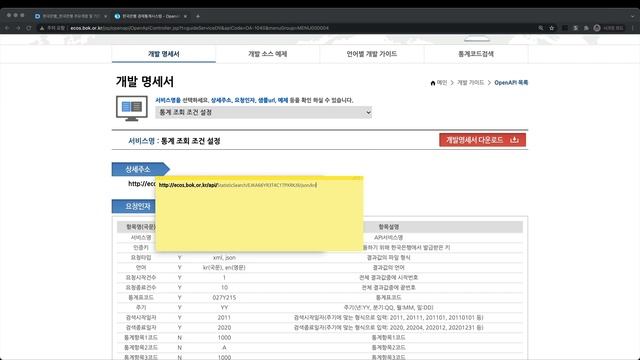Click the 인증키 row name
The height and width of the screenshot is (360, 640).
tap(141, 248)
